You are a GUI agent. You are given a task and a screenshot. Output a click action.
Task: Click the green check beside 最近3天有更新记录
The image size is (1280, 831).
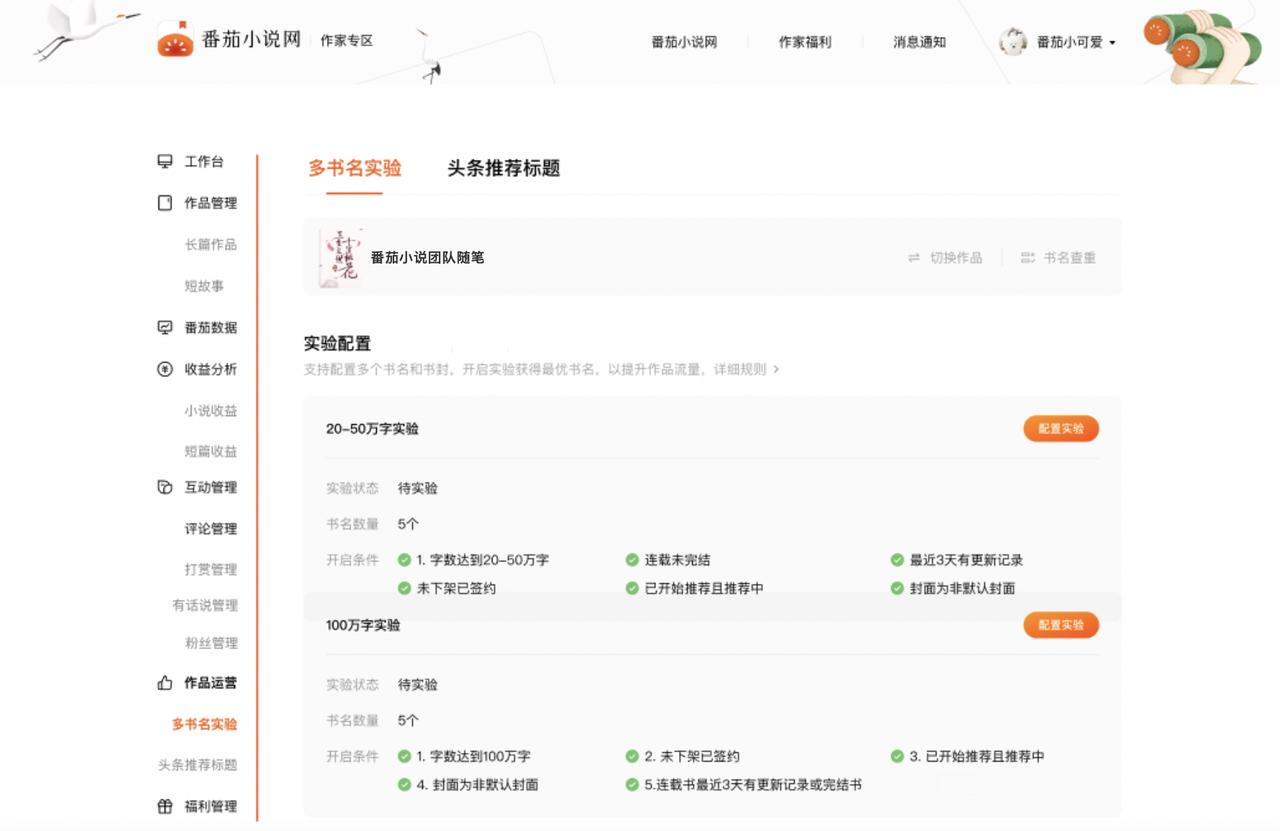point(897,560)
